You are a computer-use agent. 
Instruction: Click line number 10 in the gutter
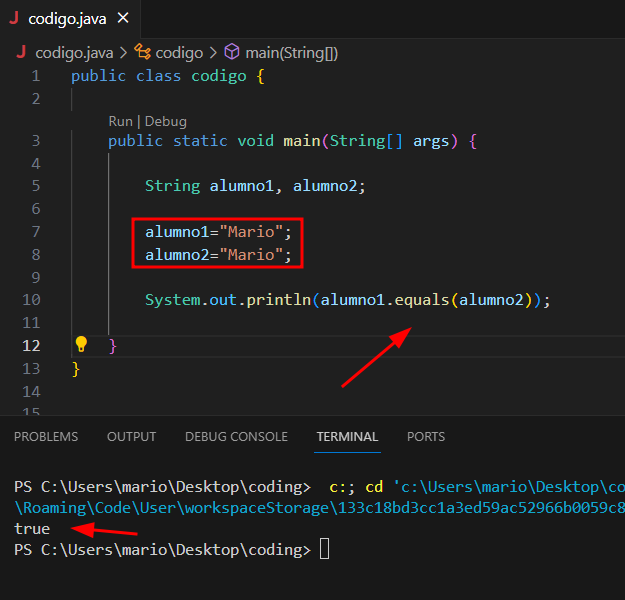31,300
